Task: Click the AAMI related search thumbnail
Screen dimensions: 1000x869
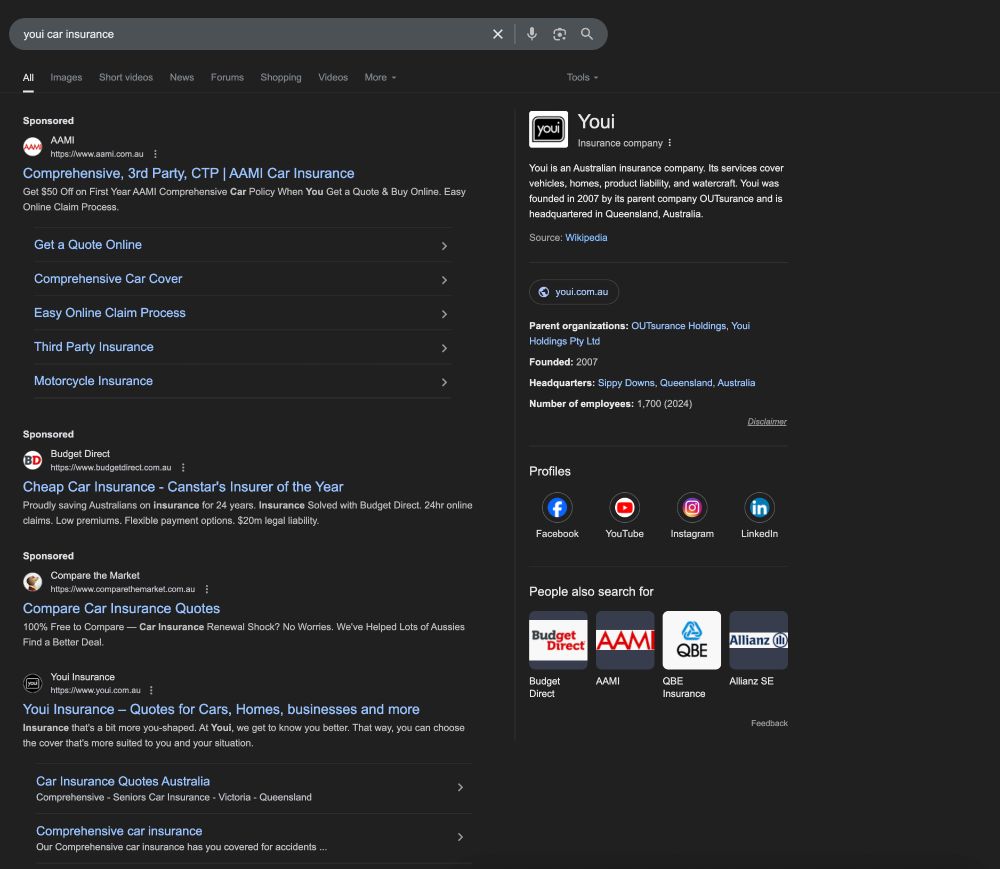Action: [x=625, y=640]
